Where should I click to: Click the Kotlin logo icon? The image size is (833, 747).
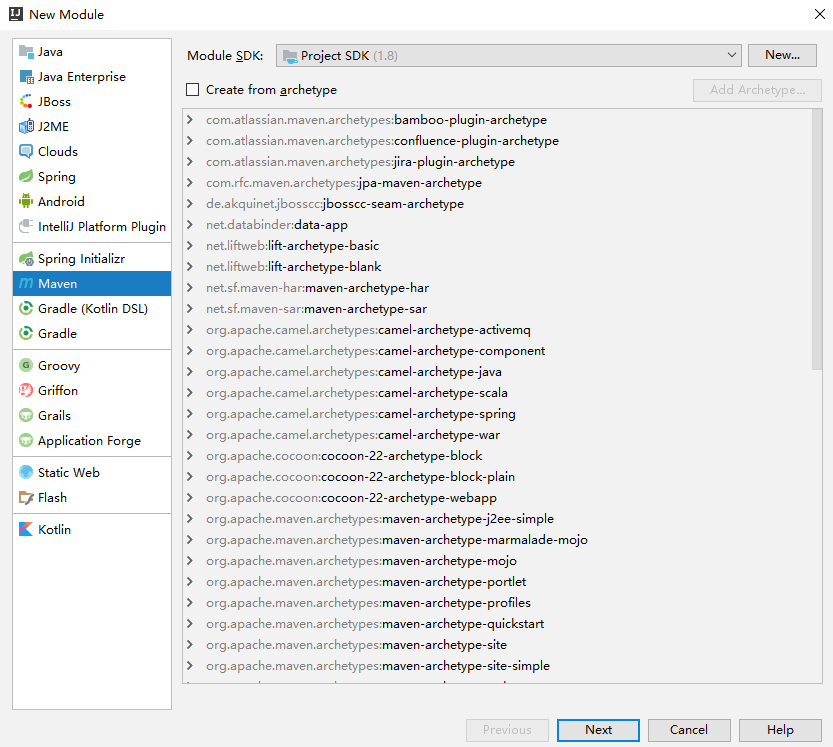point(27,530)
